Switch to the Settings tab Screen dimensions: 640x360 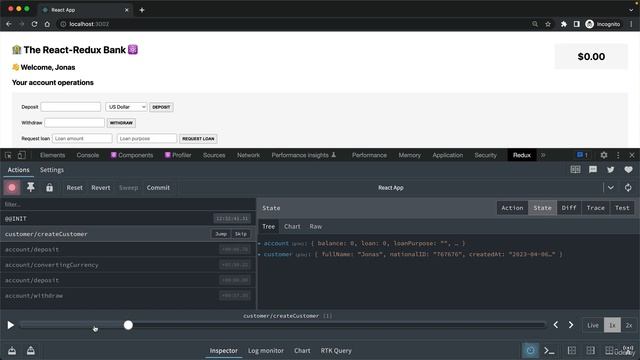(x=52, y=170)
